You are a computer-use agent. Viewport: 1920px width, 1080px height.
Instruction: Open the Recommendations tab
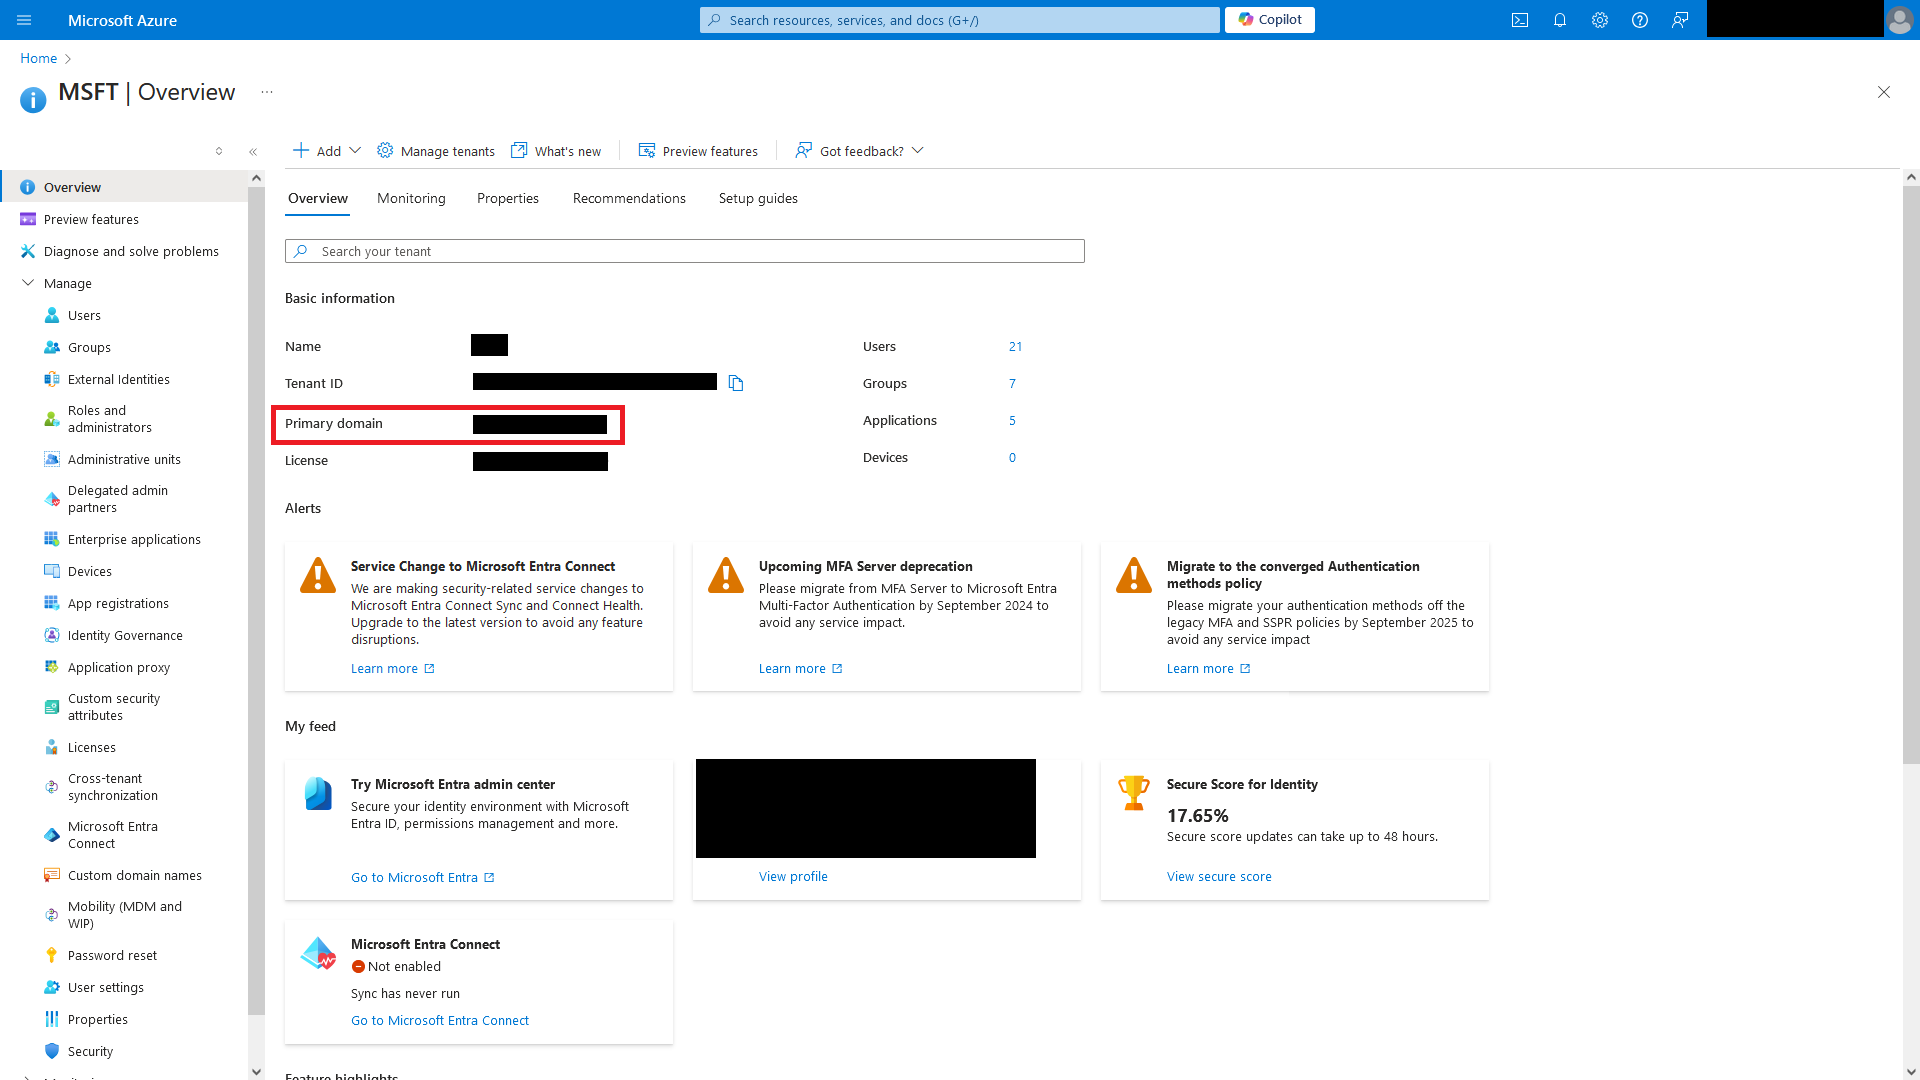click(x=629, y=198)
